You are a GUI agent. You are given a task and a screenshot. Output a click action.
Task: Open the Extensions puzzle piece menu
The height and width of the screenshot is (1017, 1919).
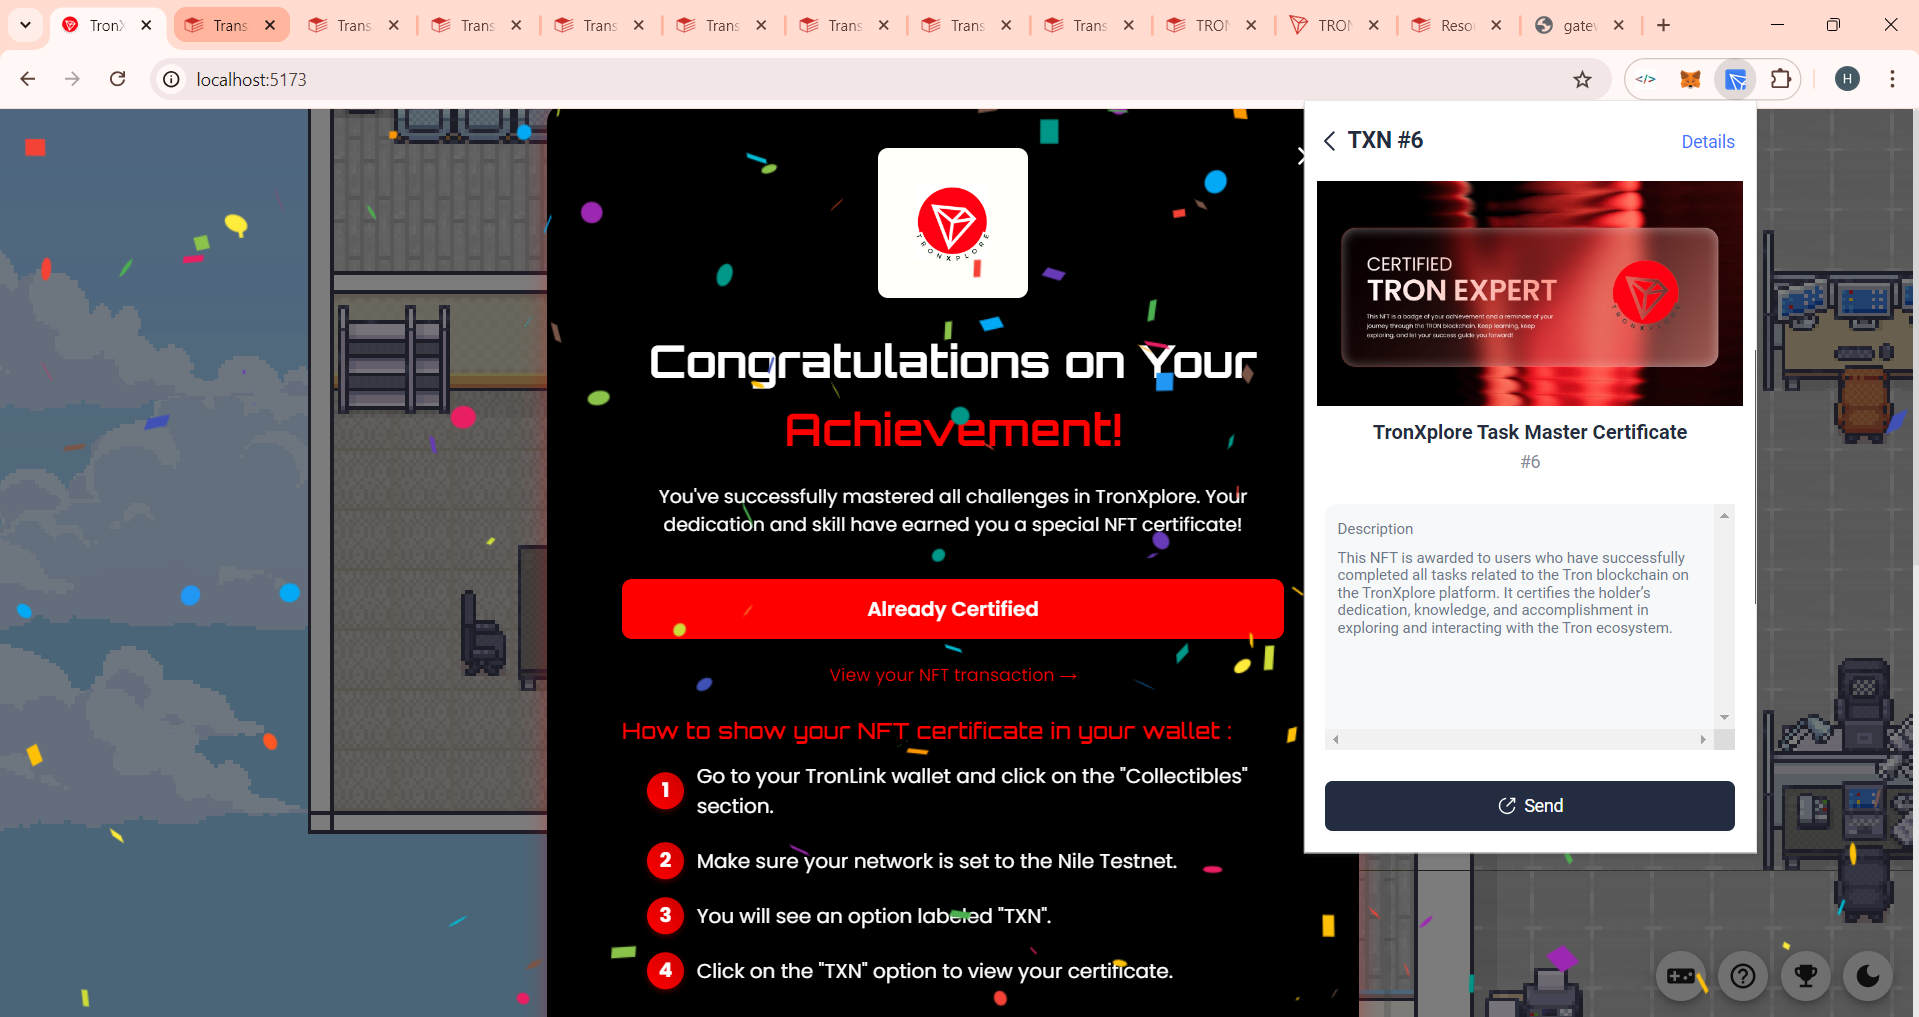click(x=1781, y=79)
